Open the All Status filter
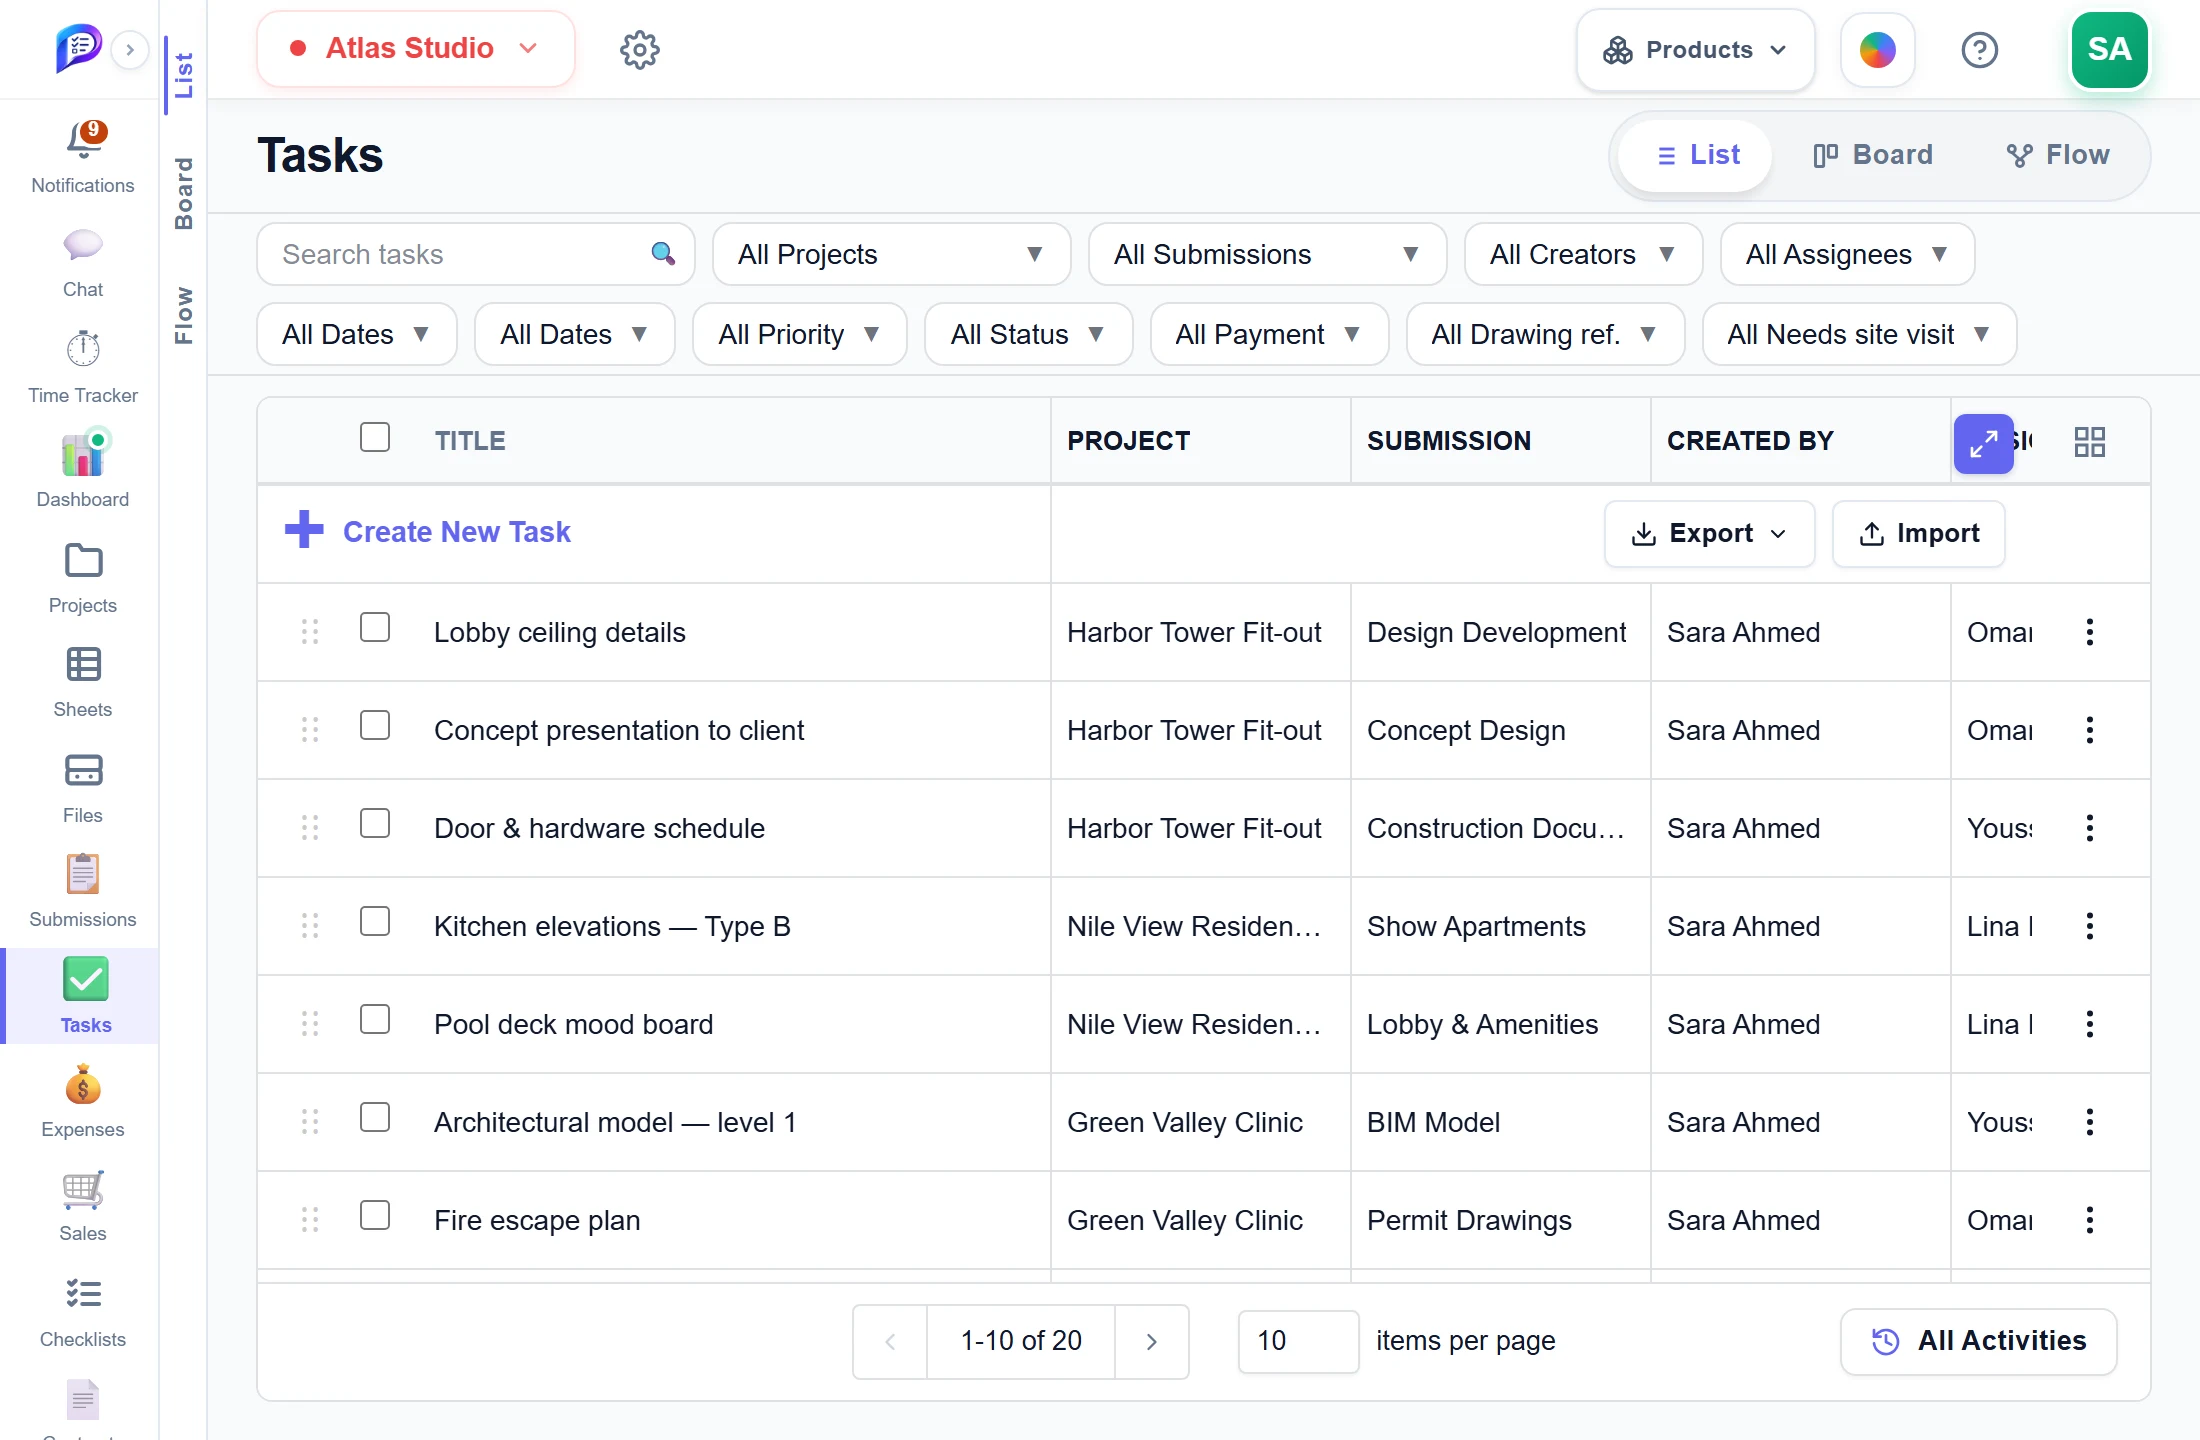The image size is (2200, 1440). pos(1028,334)
